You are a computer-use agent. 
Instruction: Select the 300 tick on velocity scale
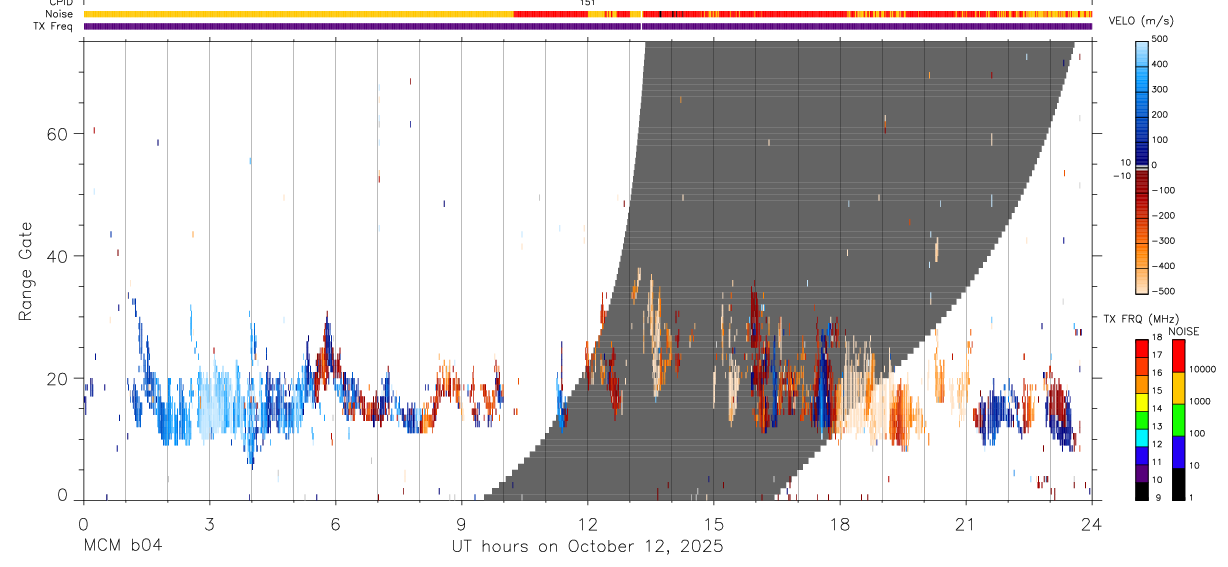(x=1162, y=89)
